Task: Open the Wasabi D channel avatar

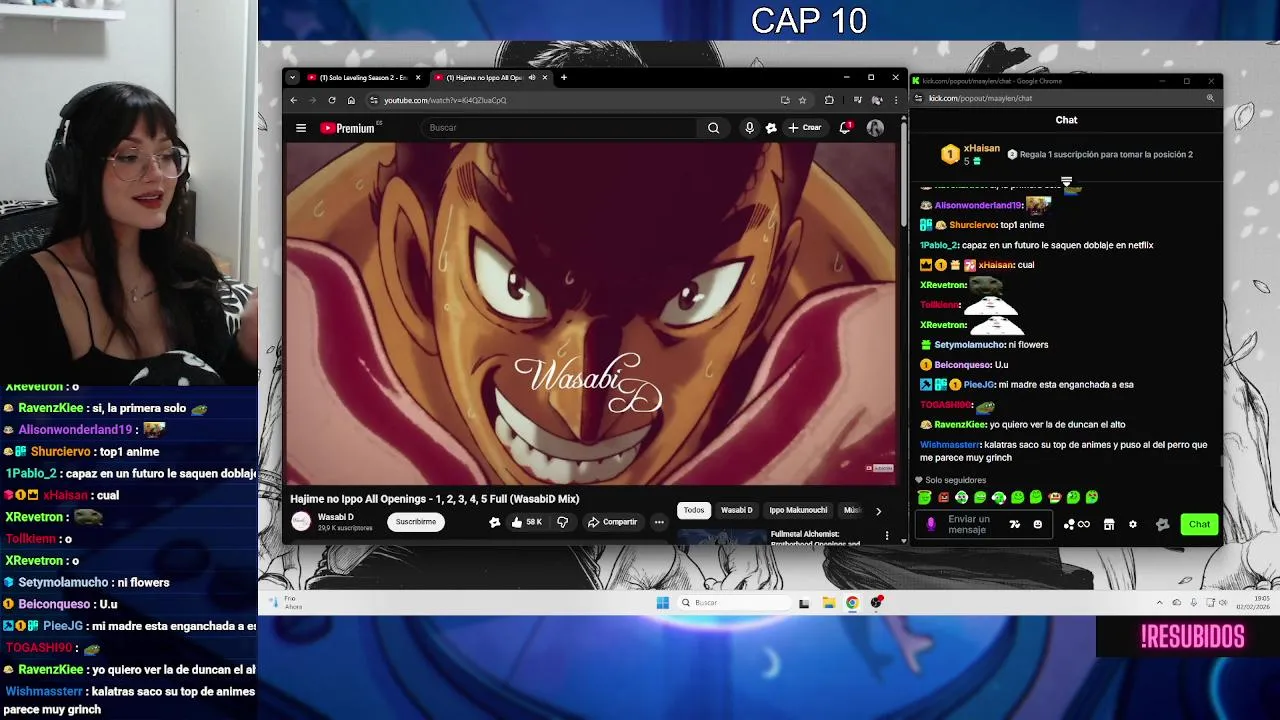Action: 301,521
